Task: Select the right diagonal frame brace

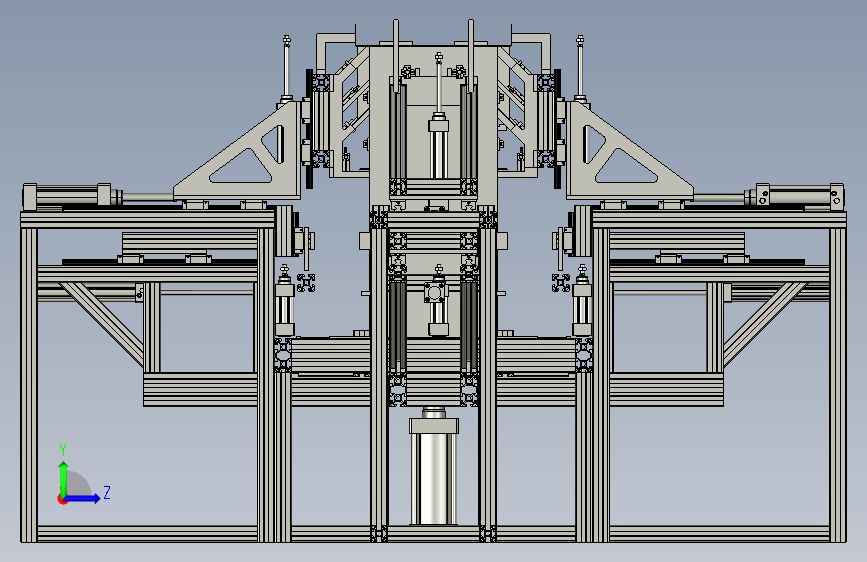Action: pyautogui.click(x=765, y=324)
